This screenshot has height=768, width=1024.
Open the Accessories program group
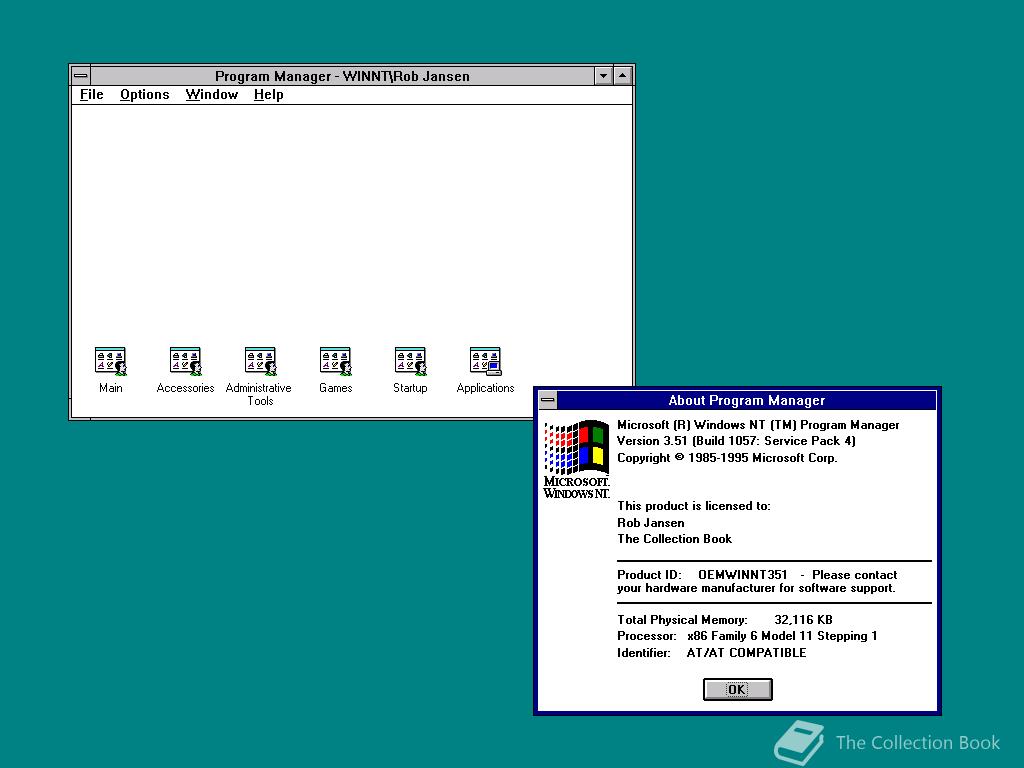(184, 360)
